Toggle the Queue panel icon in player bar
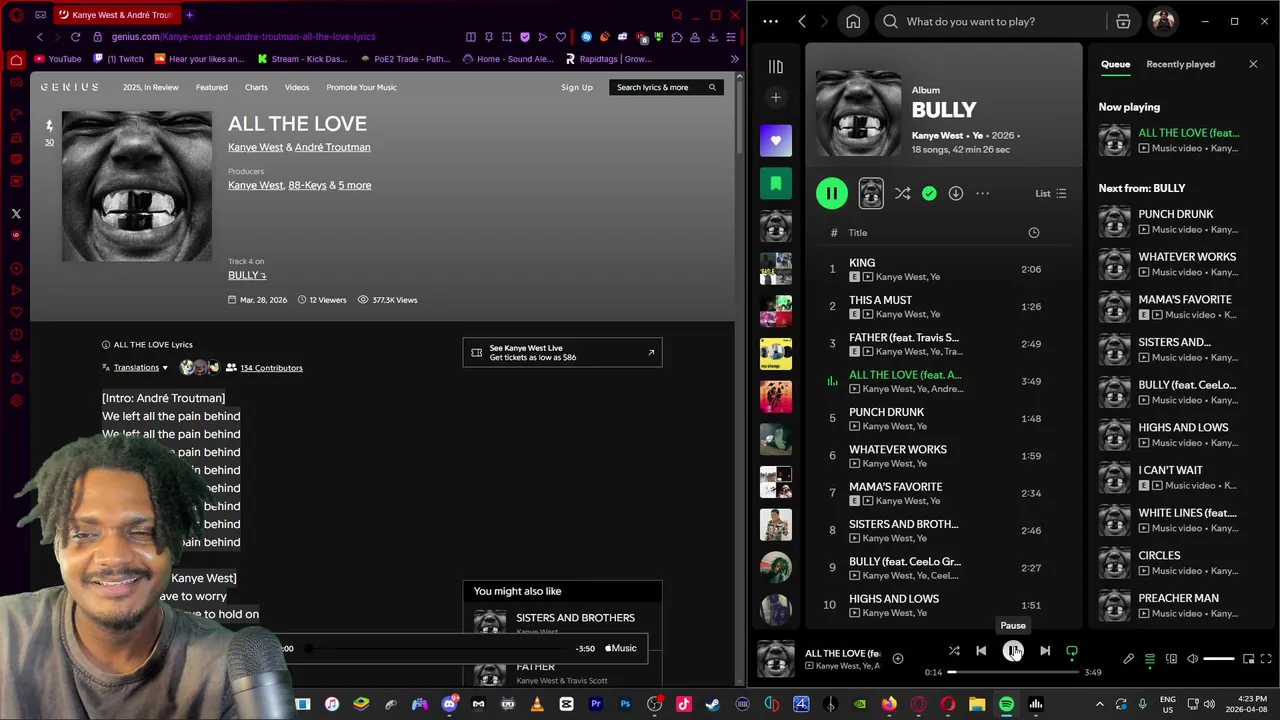 click(x=1150, y=659)
